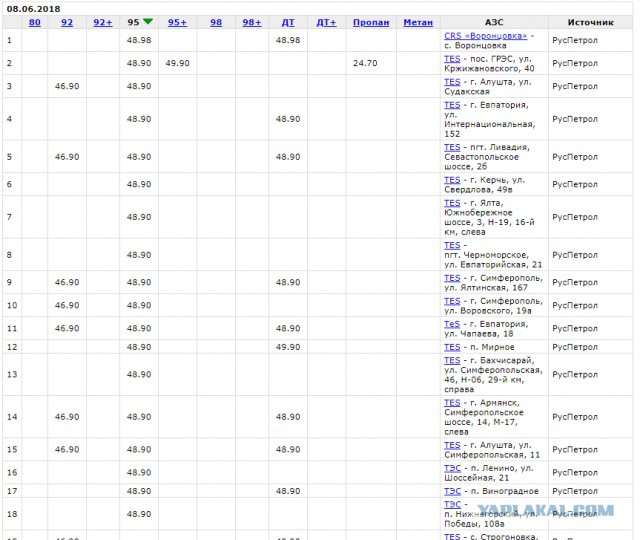
Task: Open TES link for Евпатория, Интернациональная 152
Action: [452, 105]
